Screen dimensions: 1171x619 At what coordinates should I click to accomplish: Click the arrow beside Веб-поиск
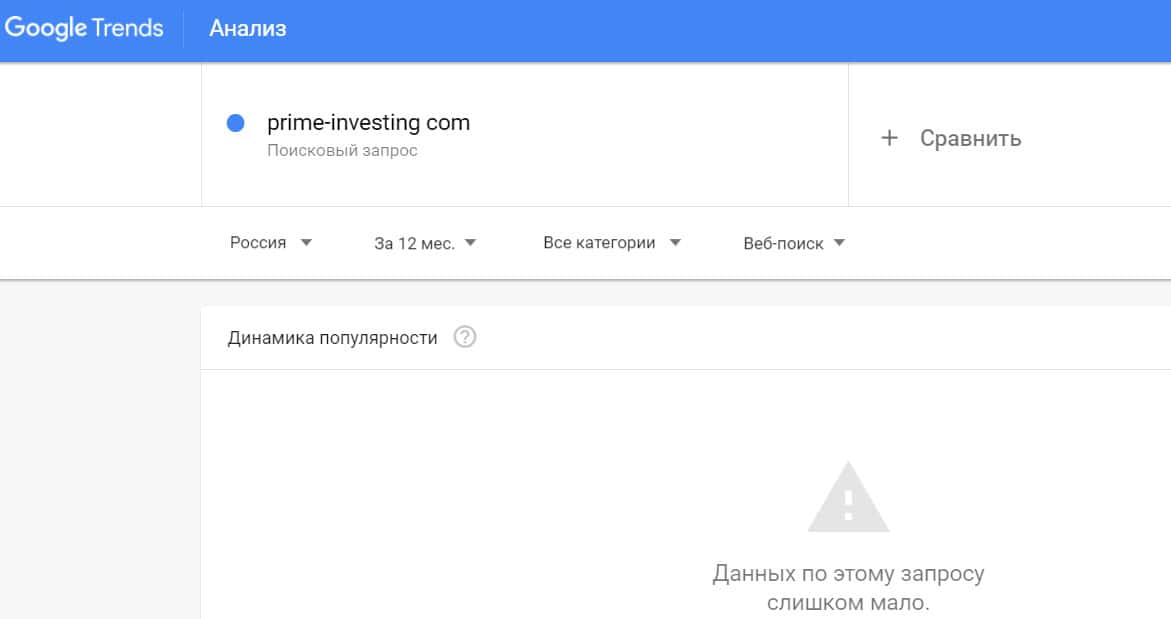pos(839,243)
